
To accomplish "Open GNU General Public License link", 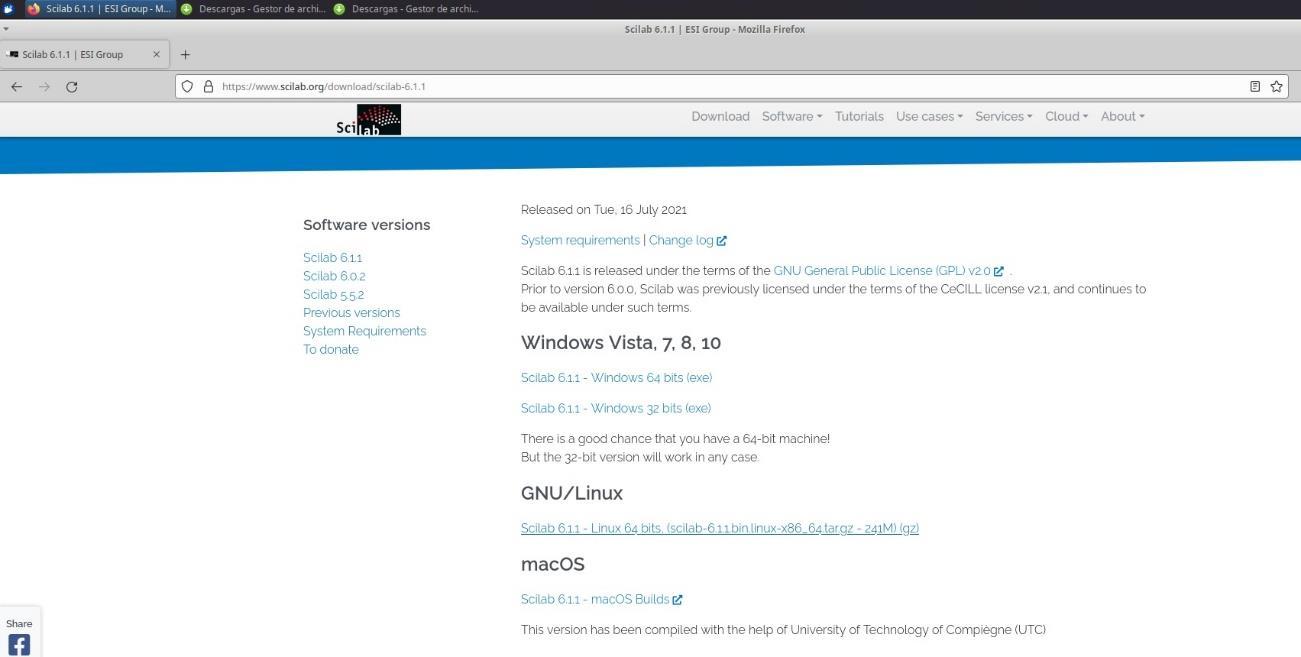I will [881, 271].
